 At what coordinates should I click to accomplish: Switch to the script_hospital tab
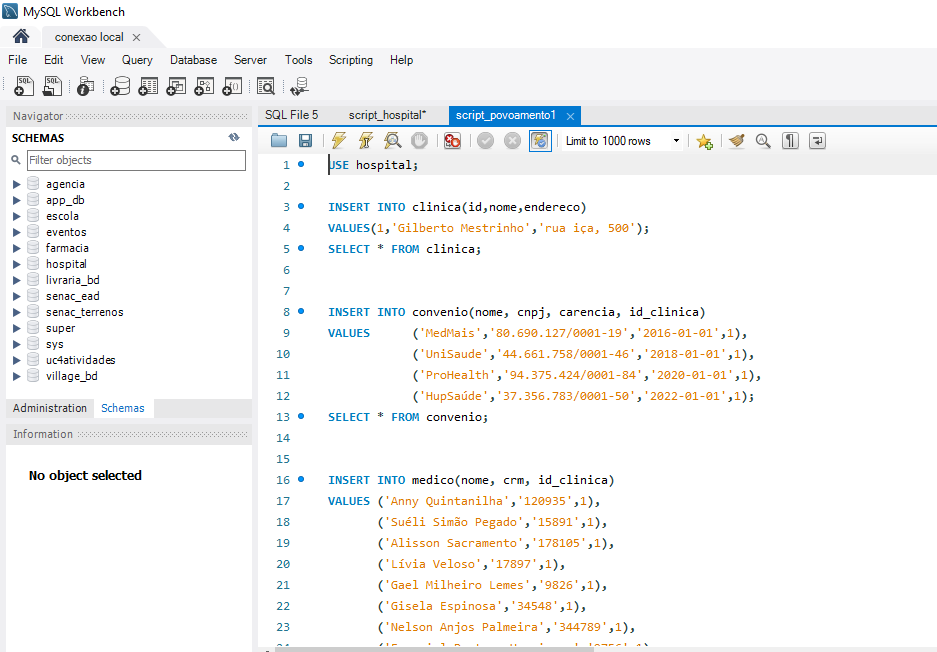390,115
